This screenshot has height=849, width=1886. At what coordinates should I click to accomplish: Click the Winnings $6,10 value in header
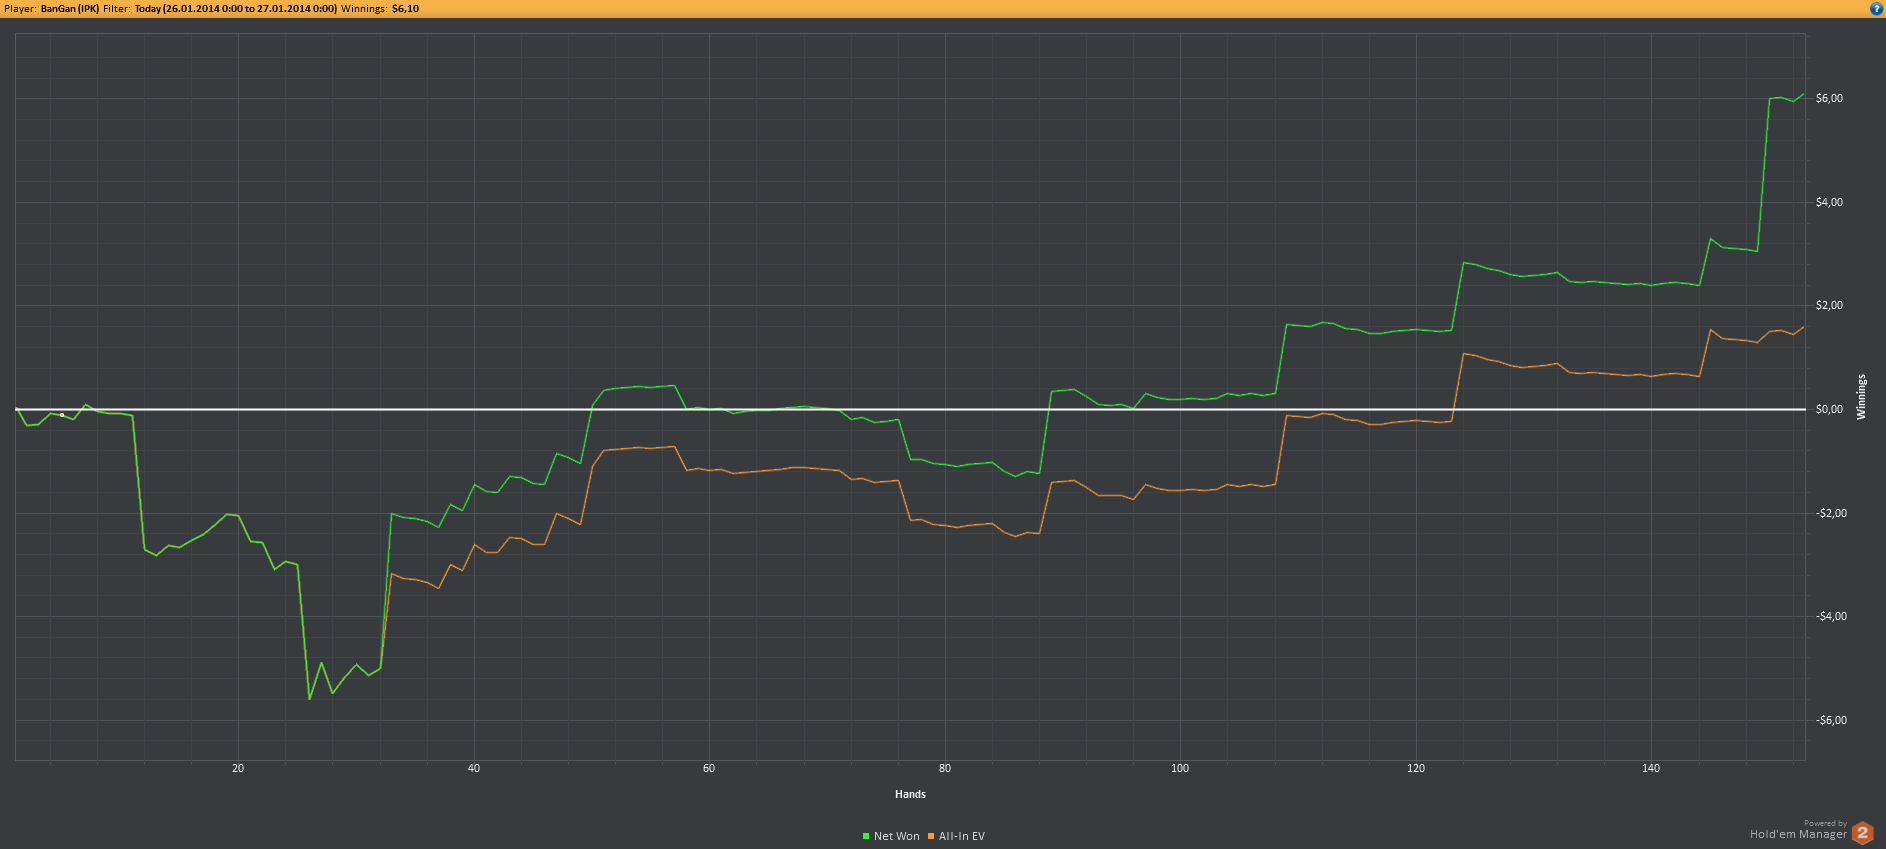coord(406,8)
